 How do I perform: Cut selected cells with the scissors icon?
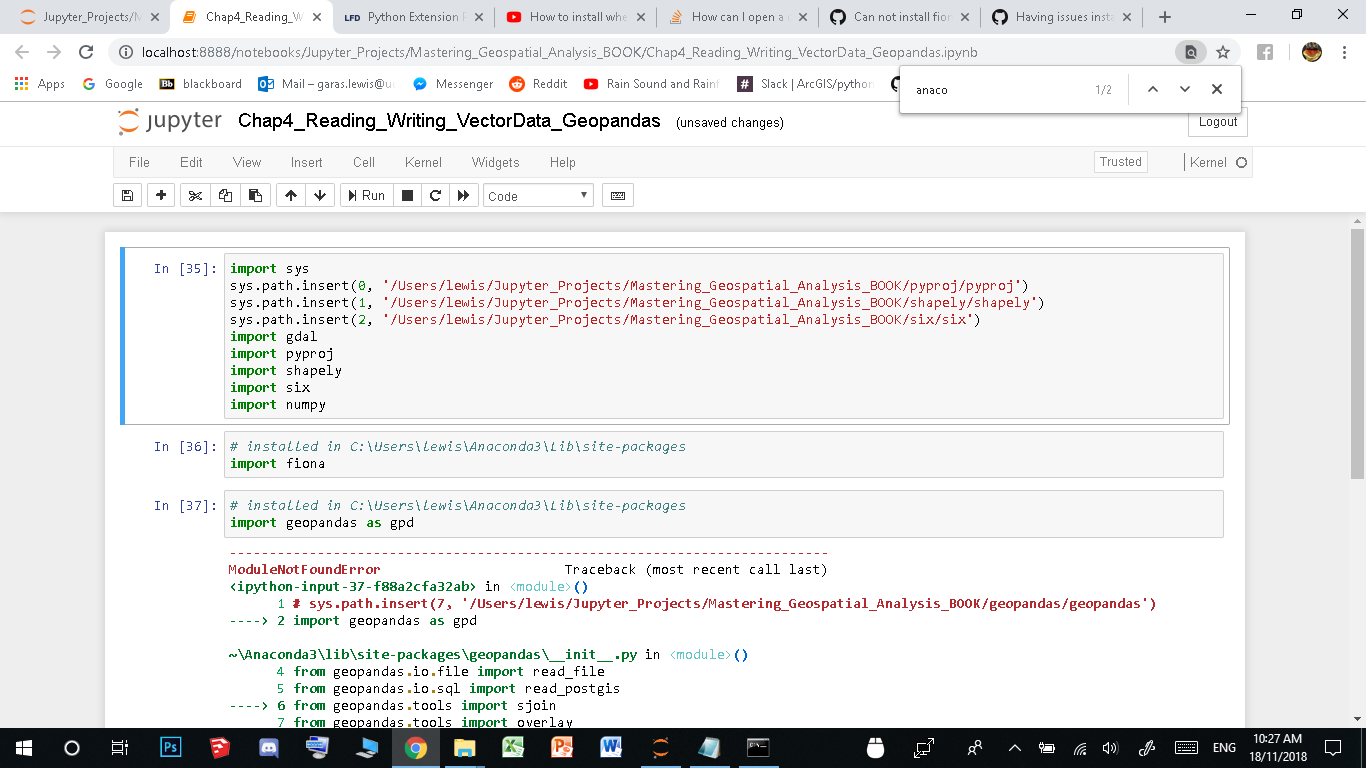[x=194, y=195]
